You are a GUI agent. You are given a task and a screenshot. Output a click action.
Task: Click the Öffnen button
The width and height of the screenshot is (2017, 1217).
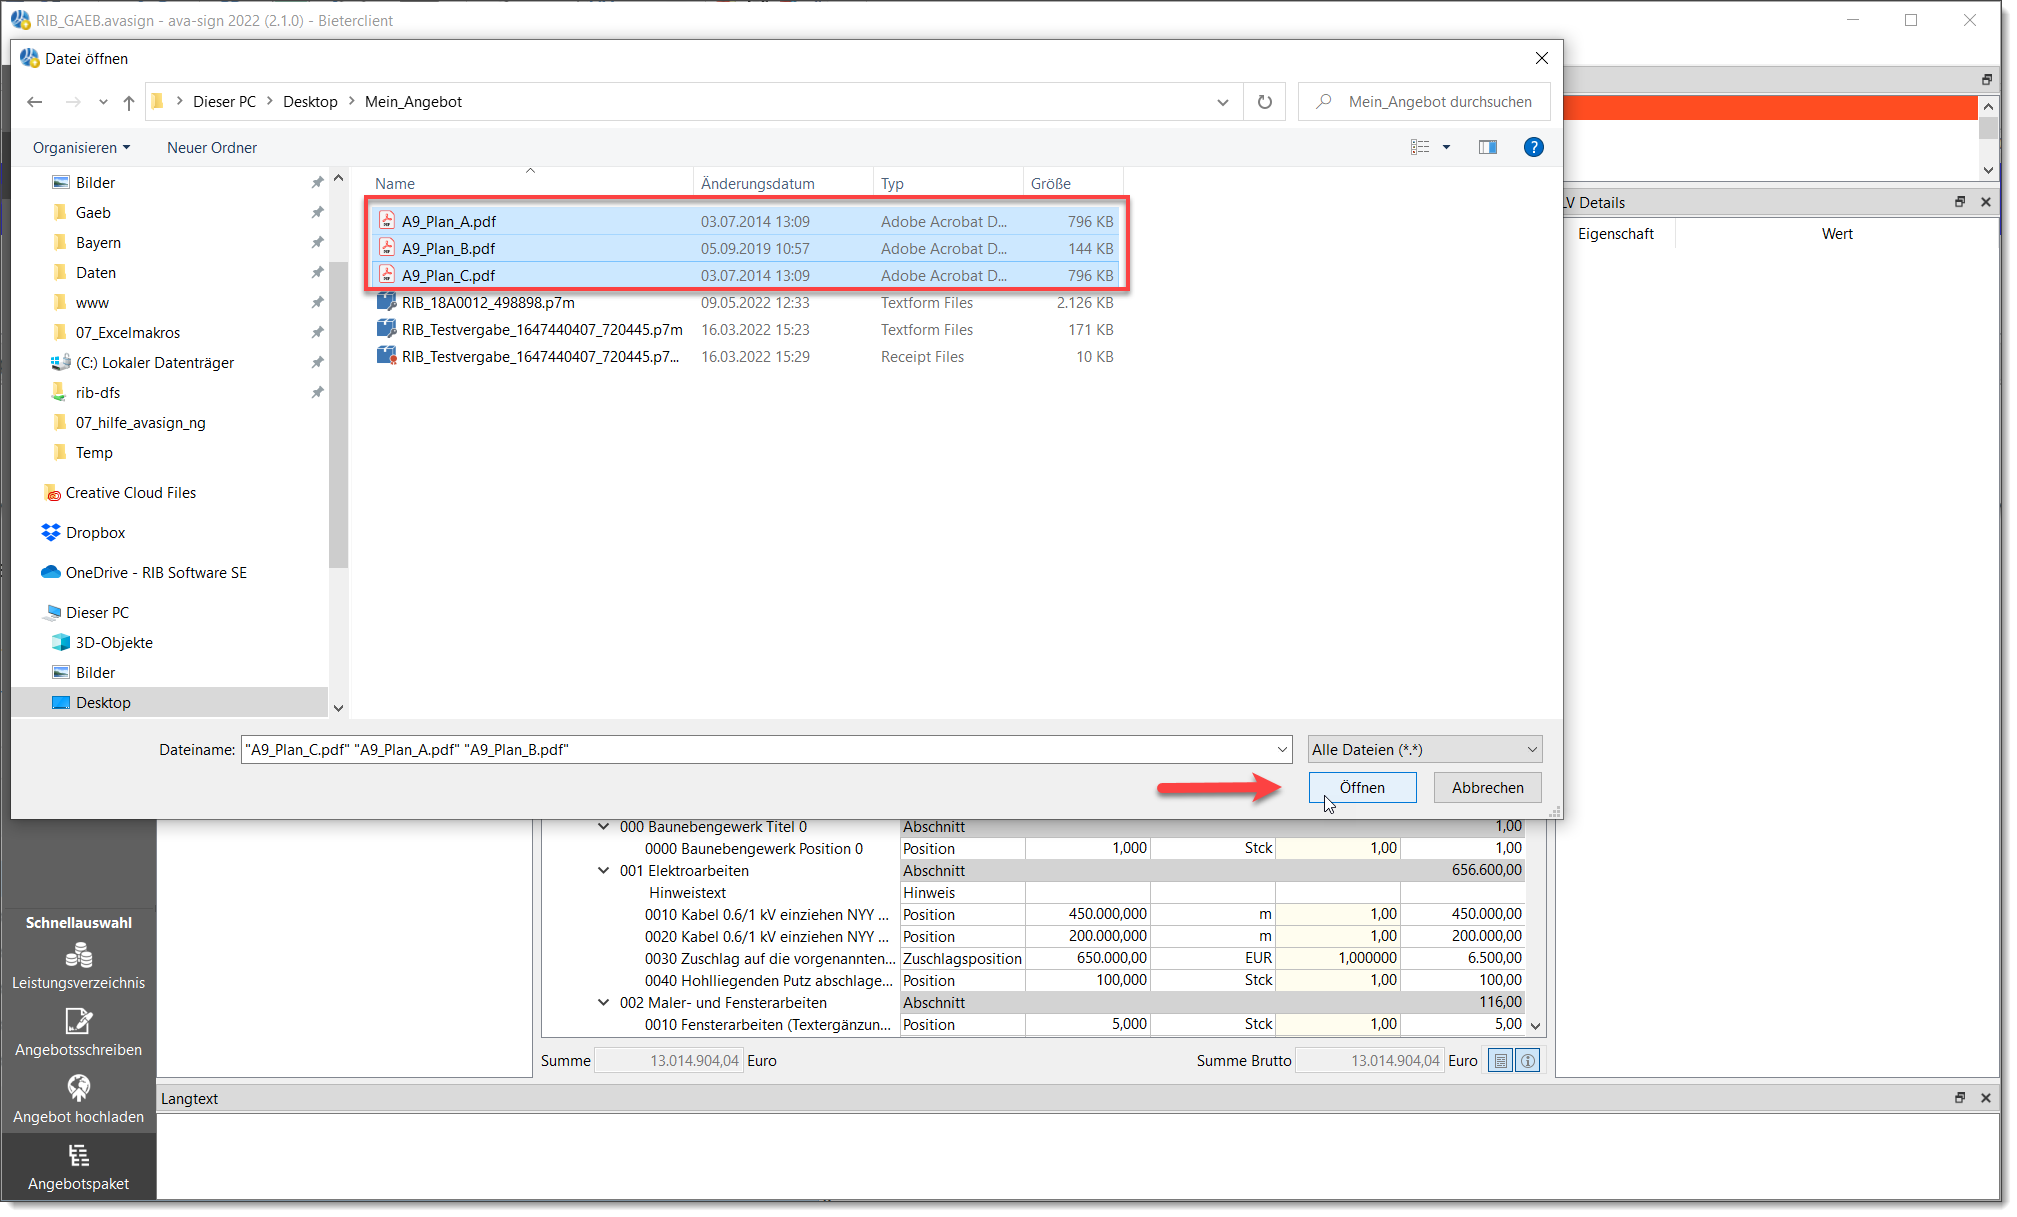tap(1362, 788)
